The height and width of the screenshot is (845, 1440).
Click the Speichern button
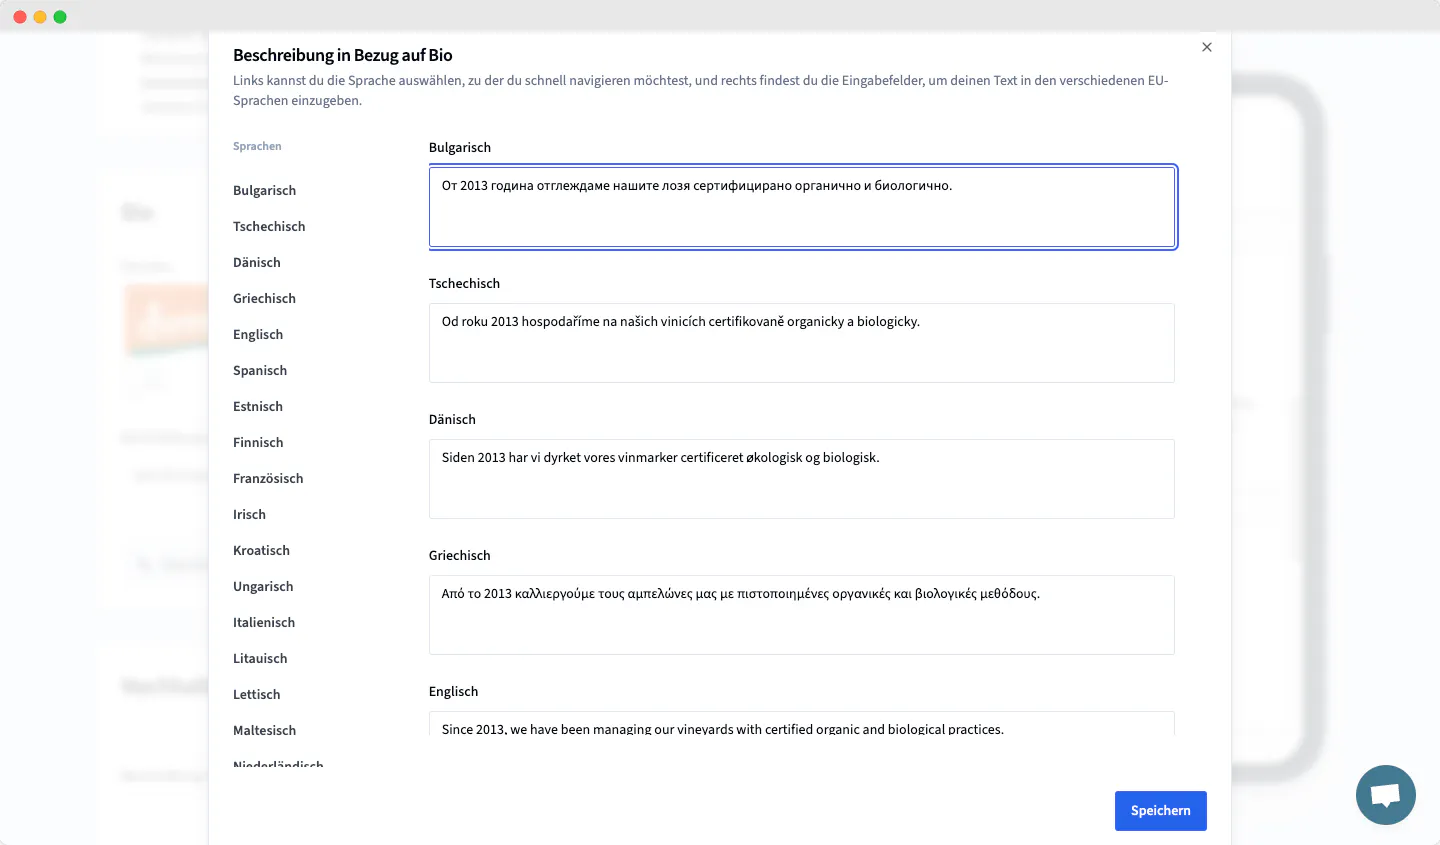(x=1160, y=810)
